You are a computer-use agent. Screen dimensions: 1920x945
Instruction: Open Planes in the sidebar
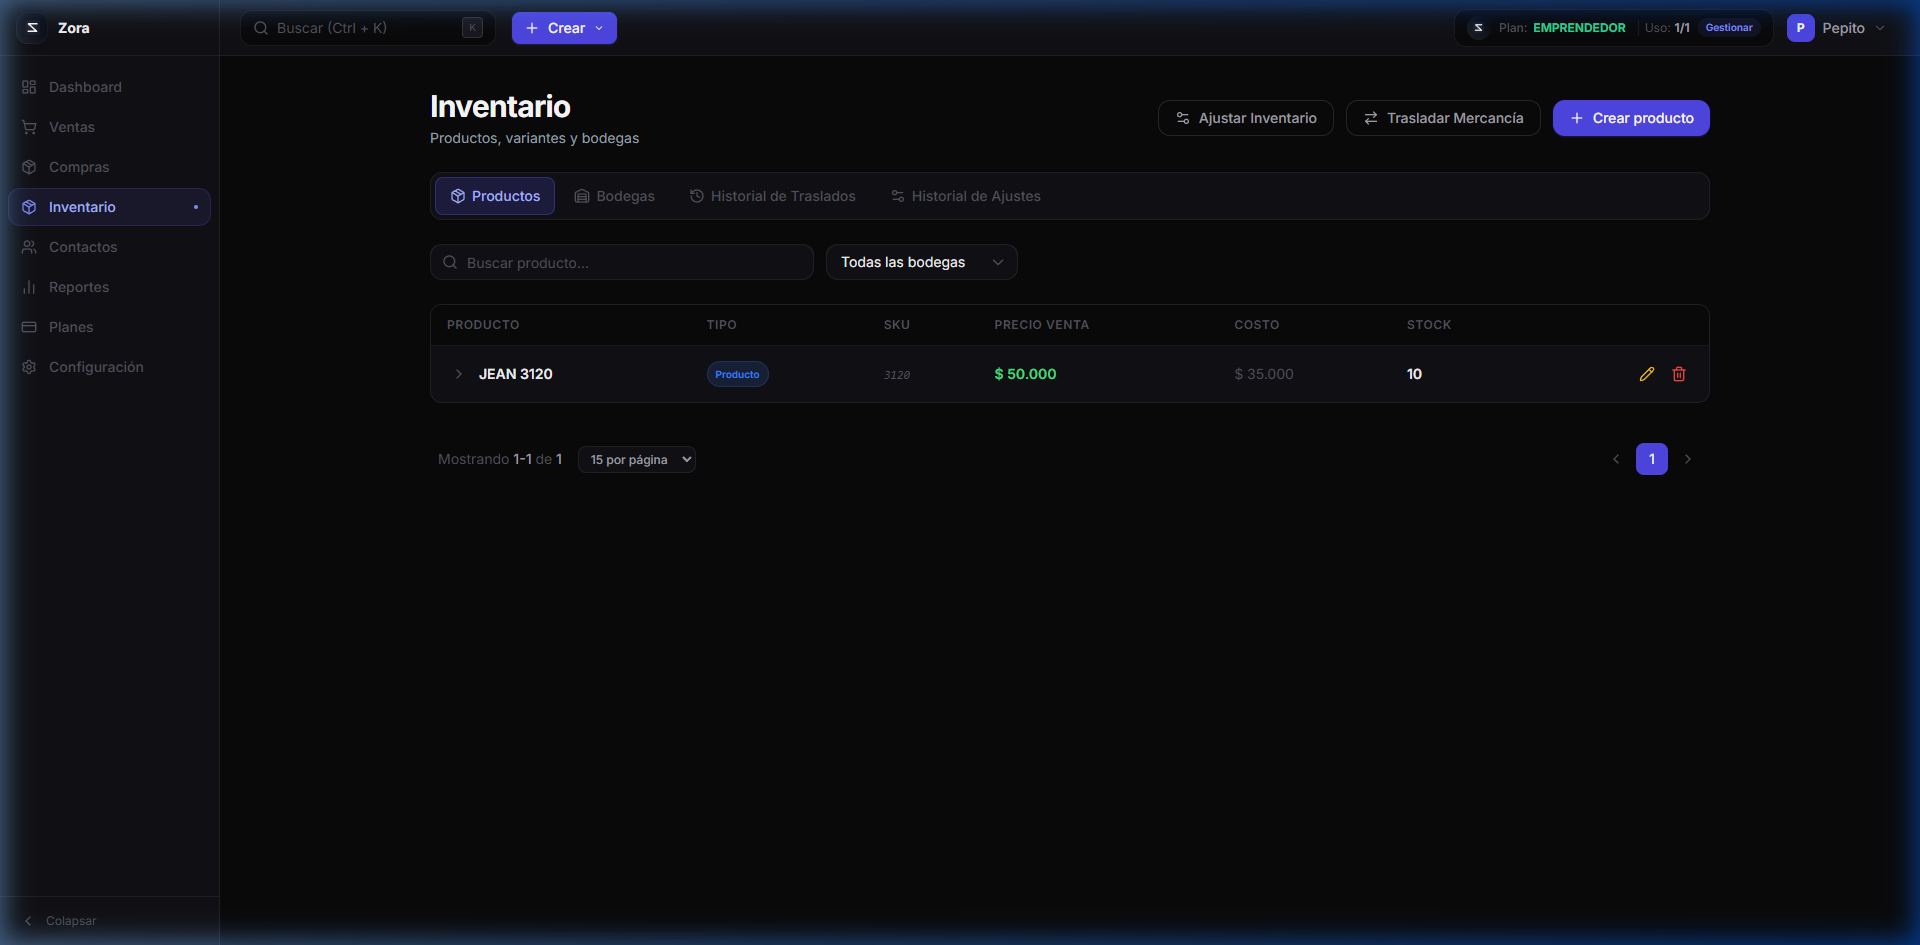pyautogui.click(x=71, y=327)
